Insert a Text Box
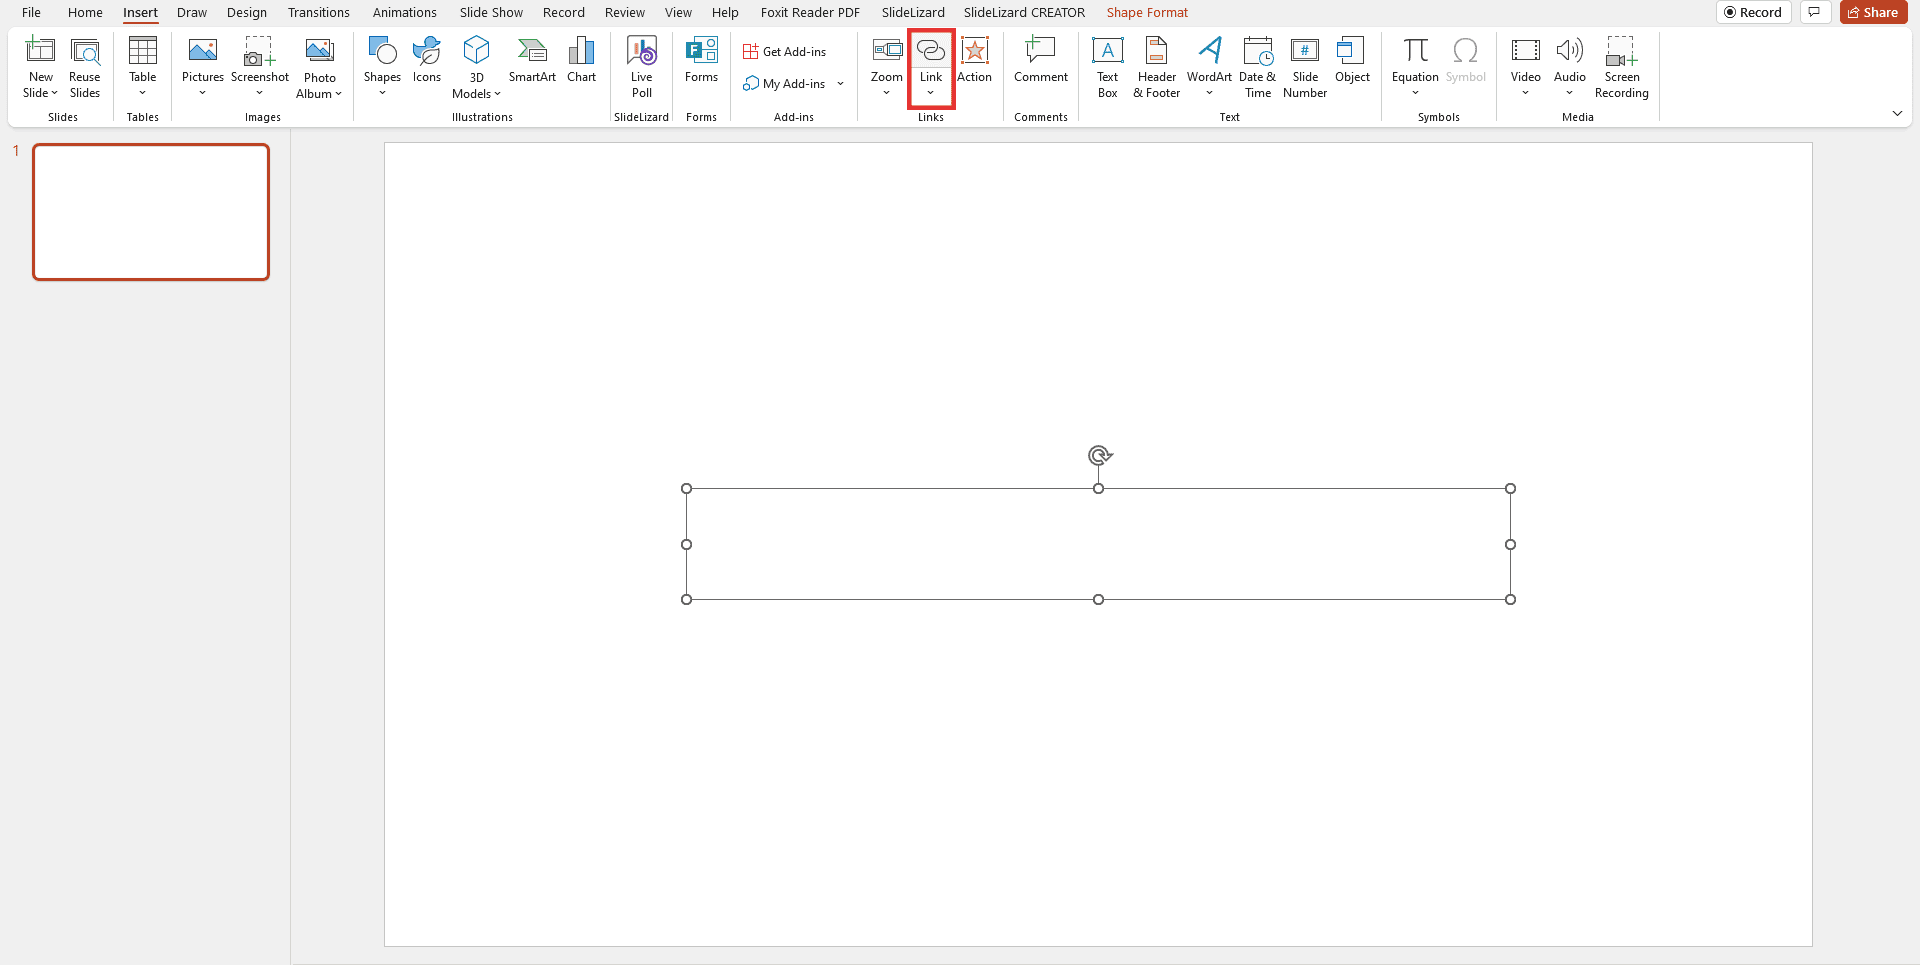This screenshot has width=1920, height=965. (1108, 67)
